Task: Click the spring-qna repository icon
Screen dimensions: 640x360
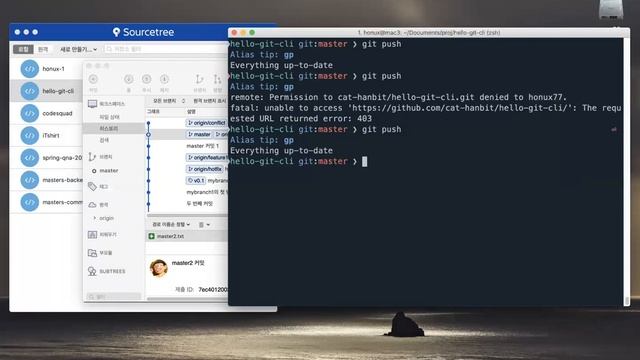Action: (x=30, y=158)
